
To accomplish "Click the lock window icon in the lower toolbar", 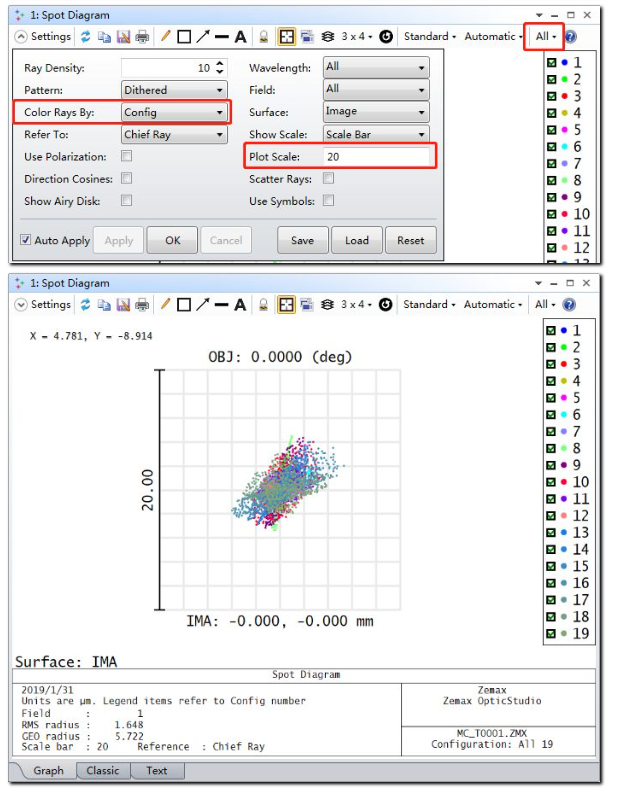I will tap(265, 305).
